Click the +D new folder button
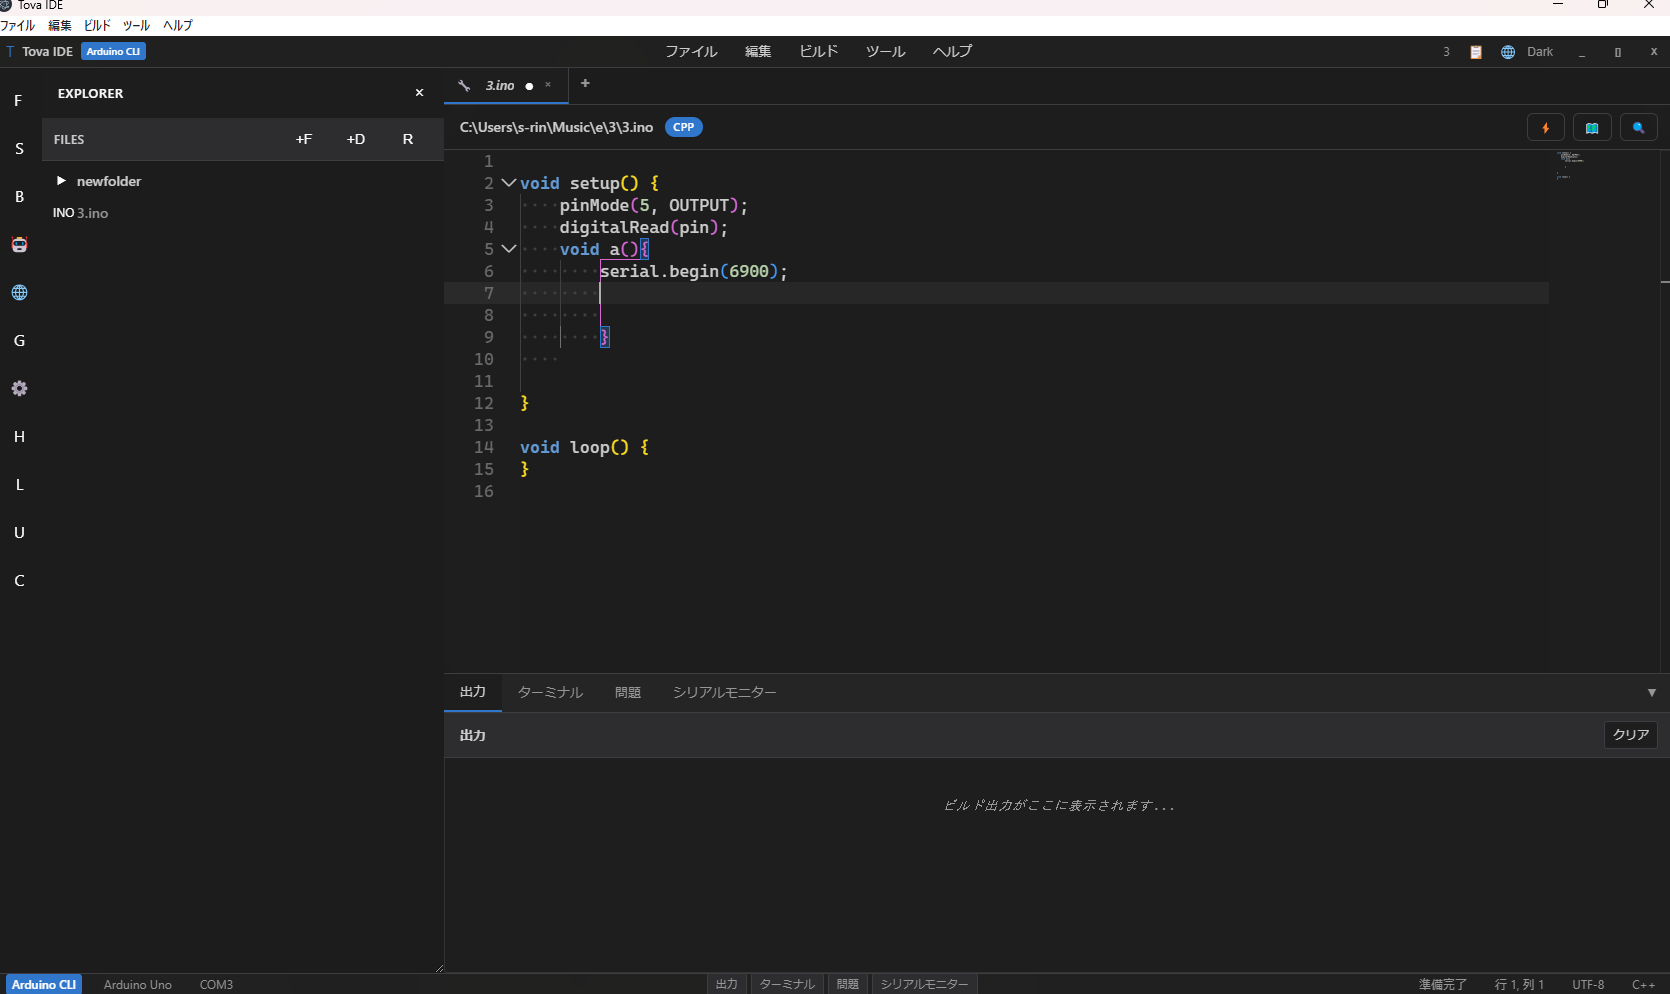This screenshot has height=994, width=1670. point(356,140)
